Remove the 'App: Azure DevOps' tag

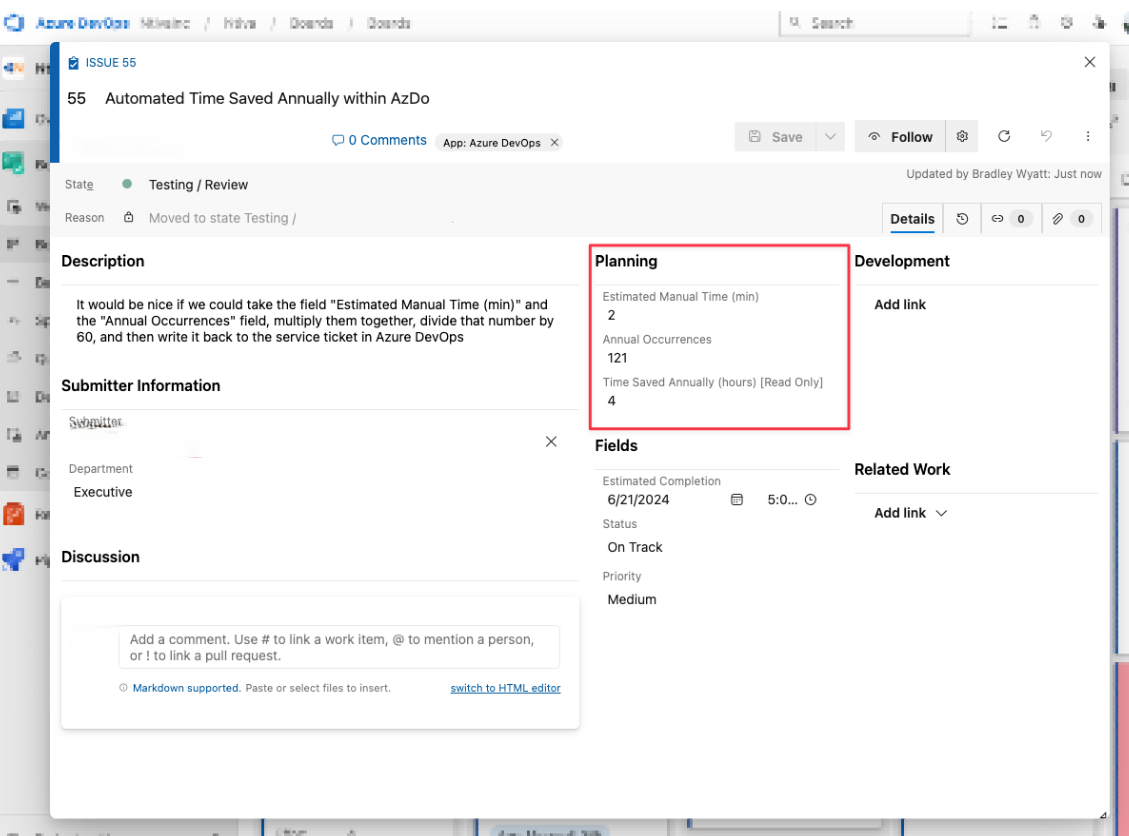(x=554, y=143)
